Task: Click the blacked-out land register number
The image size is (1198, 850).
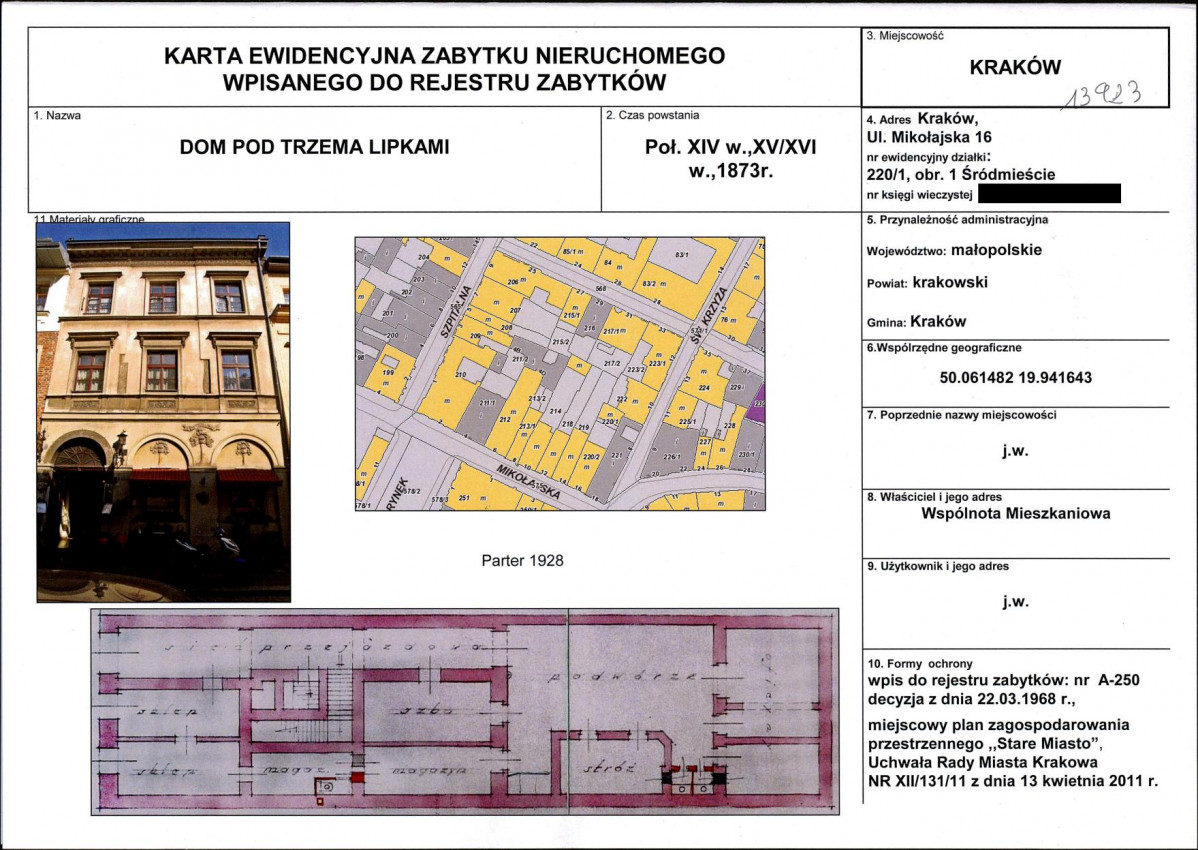Action: point(1049,193)
